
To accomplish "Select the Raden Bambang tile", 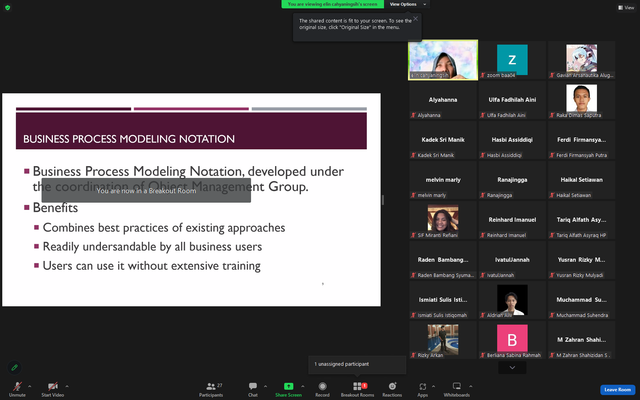I will 443,260.
